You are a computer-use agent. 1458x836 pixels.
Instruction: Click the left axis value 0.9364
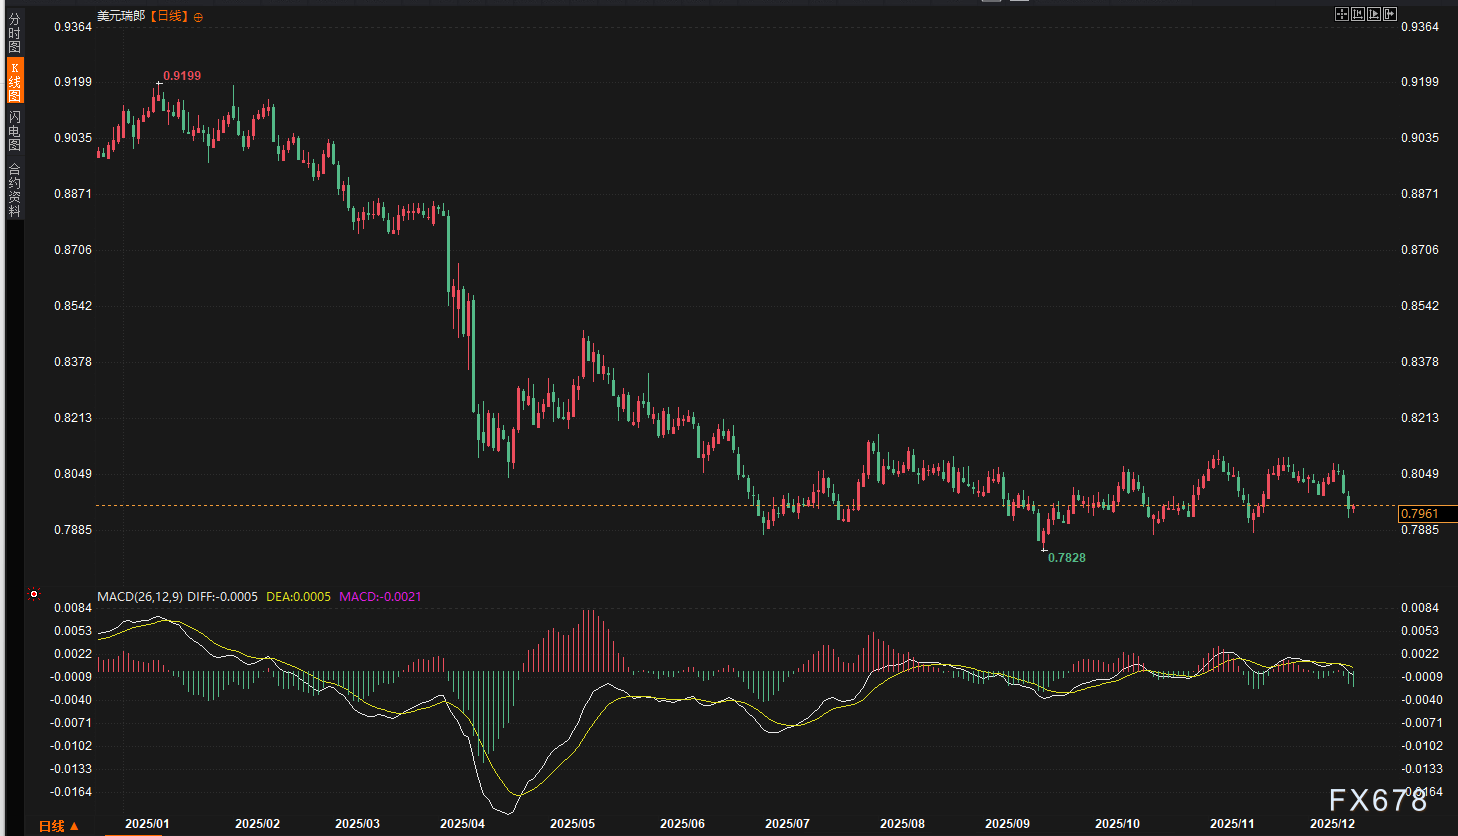(72, 27)
